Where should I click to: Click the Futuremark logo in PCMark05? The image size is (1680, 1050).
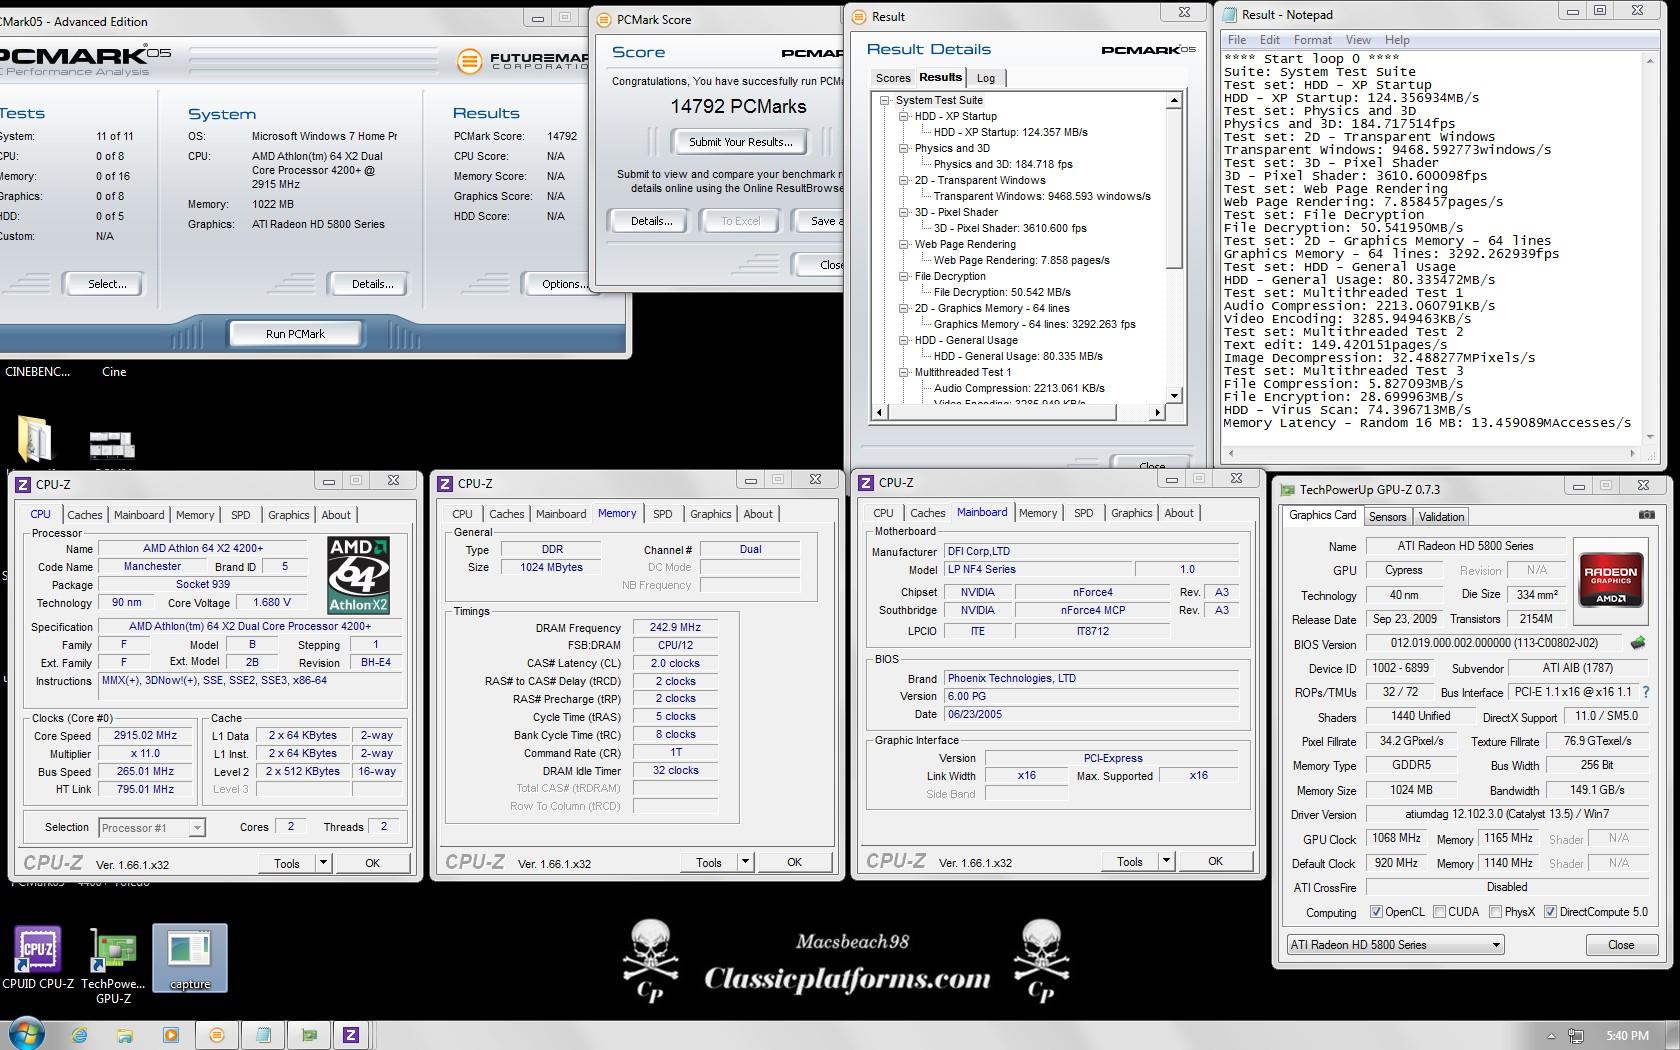521,61
